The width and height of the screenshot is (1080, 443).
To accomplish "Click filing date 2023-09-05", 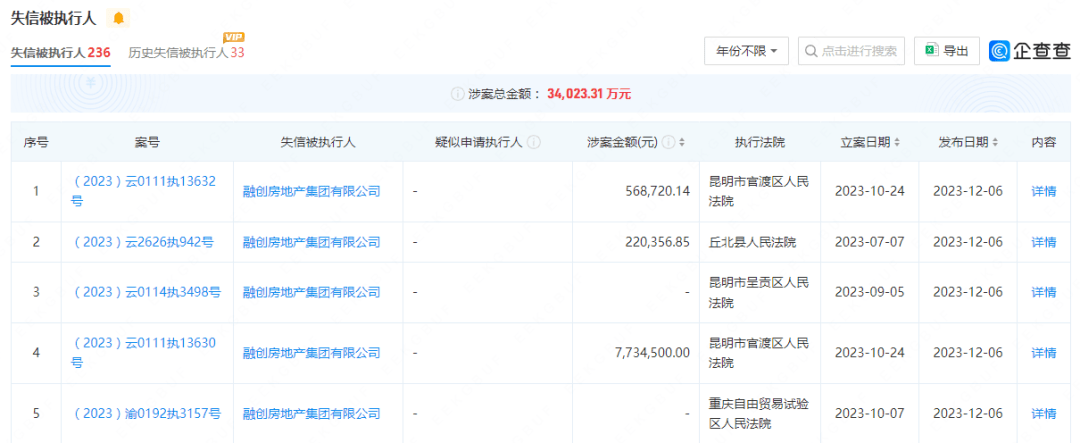I will click(869, 292).
